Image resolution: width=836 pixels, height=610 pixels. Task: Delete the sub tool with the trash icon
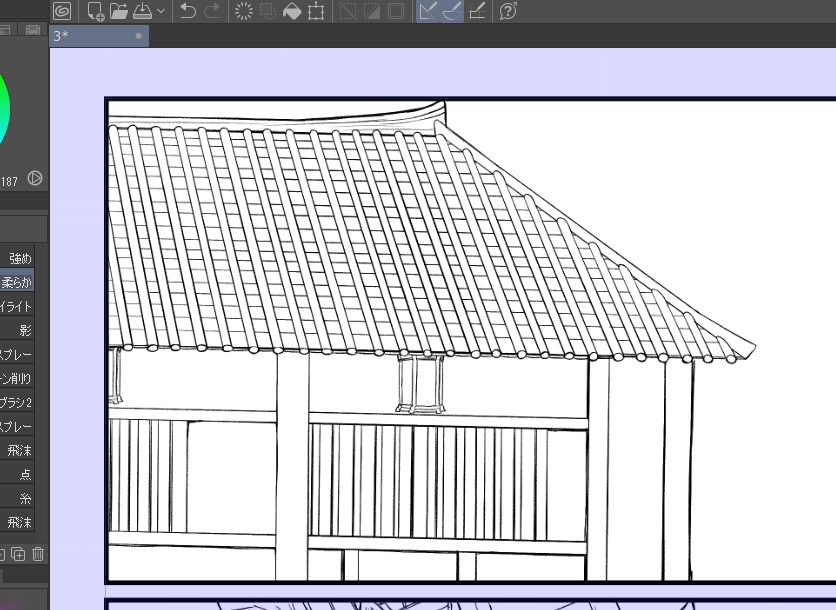pos(38,555)
